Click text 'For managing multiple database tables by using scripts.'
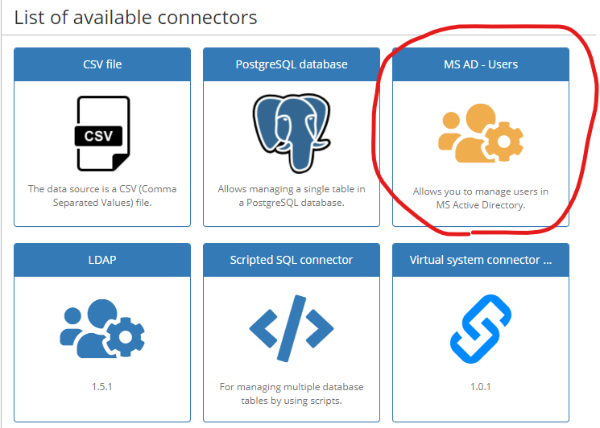This screenshot has height=428, width=600. 292,394
